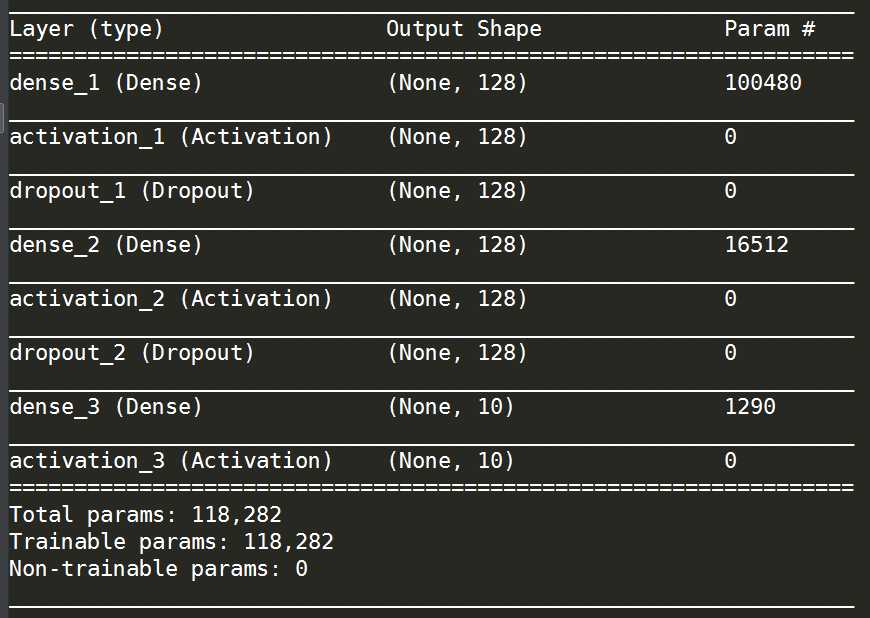Screen dimensions: 870x618
Task: Click the Non-trainable params: 0 line
Action: (159, 569)
